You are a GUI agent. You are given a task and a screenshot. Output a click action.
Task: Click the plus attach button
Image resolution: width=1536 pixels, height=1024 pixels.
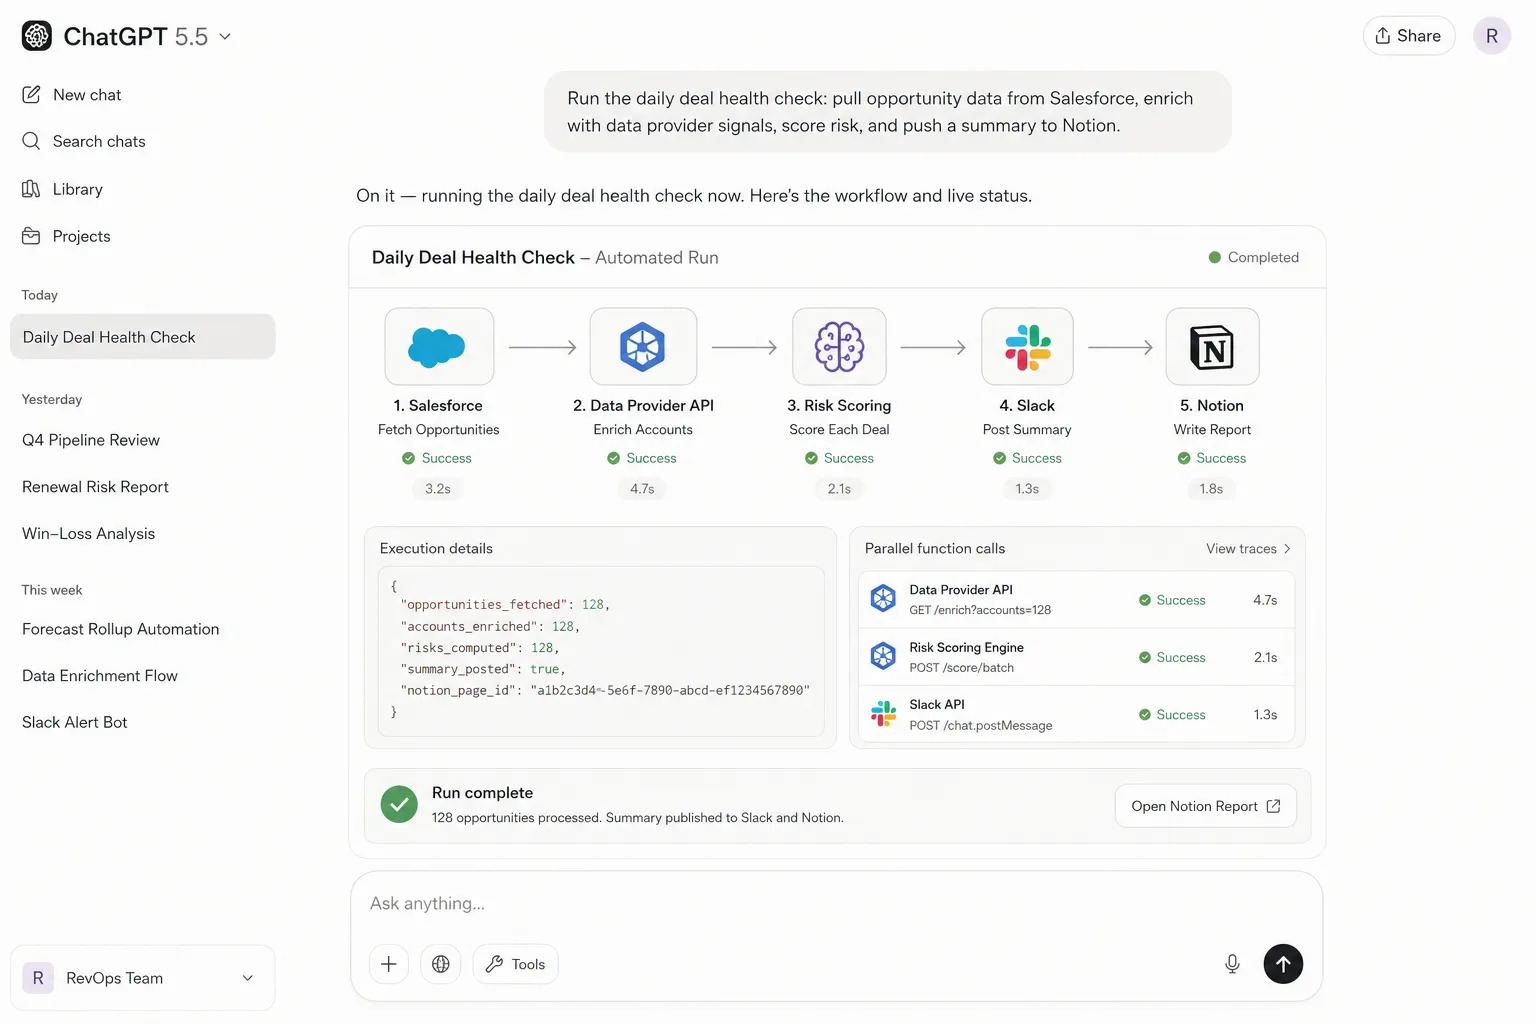coord(389,964)
